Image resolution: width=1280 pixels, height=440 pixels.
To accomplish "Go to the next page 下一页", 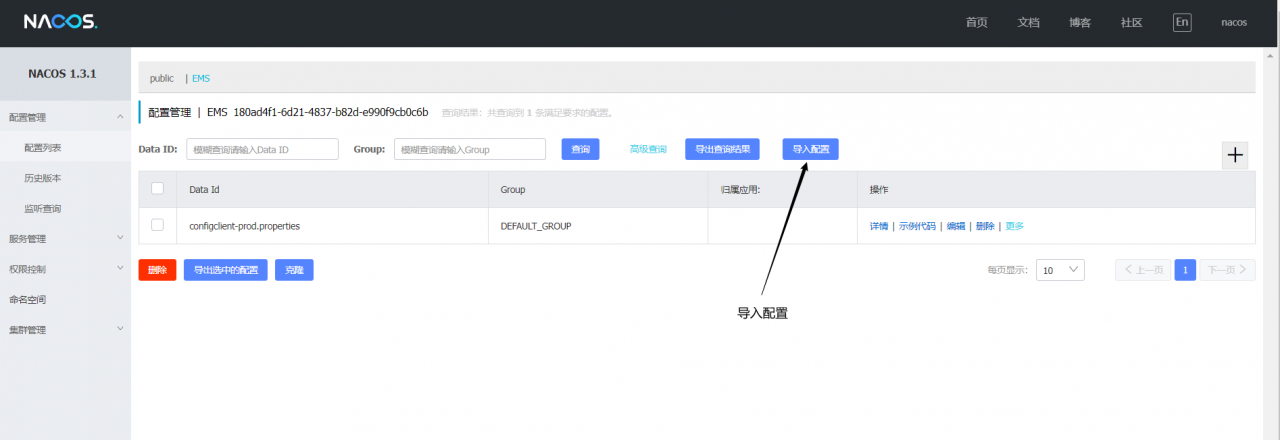I will pyautogui.click(x=1227, y=270).
